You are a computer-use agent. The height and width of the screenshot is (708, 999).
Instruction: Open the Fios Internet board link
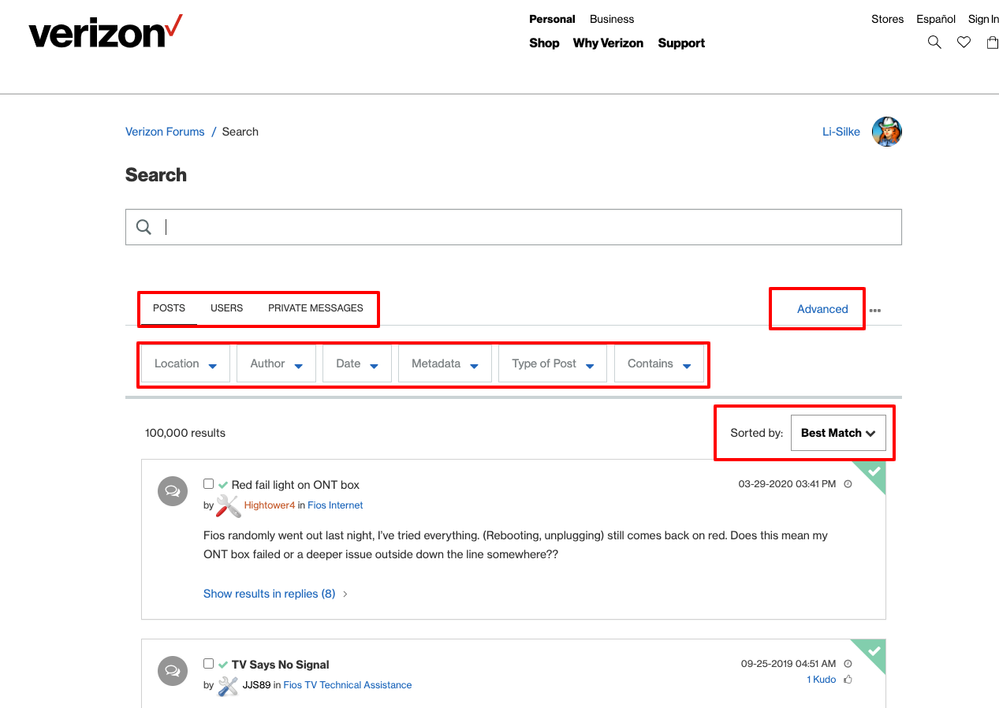(x=335, y=505)
